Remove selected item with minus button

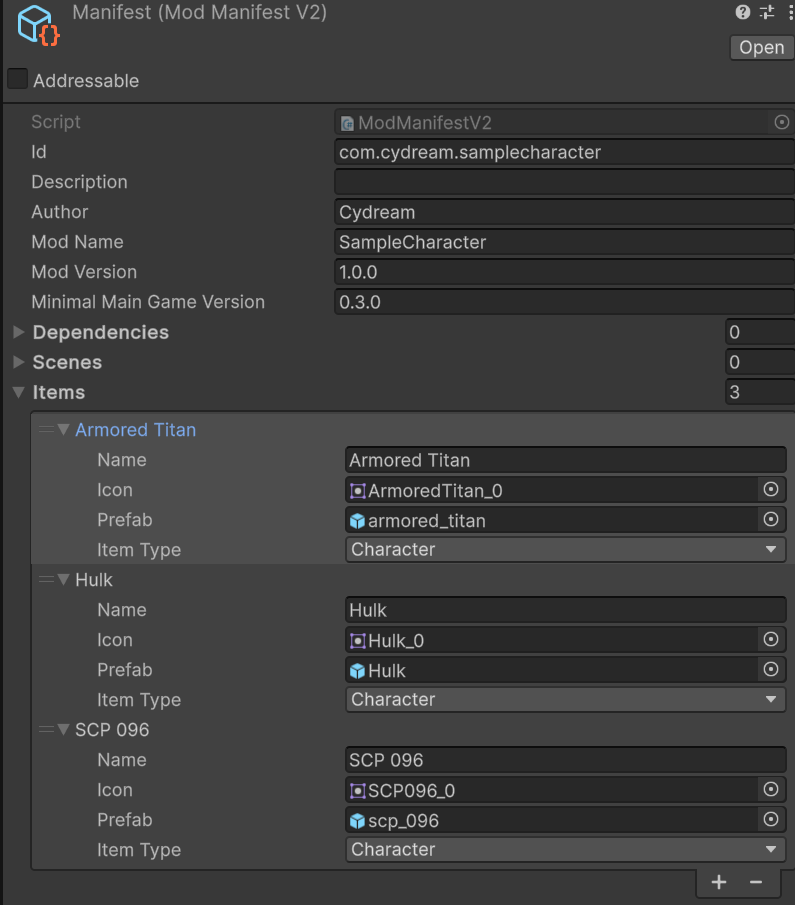(x=756, y=882)
